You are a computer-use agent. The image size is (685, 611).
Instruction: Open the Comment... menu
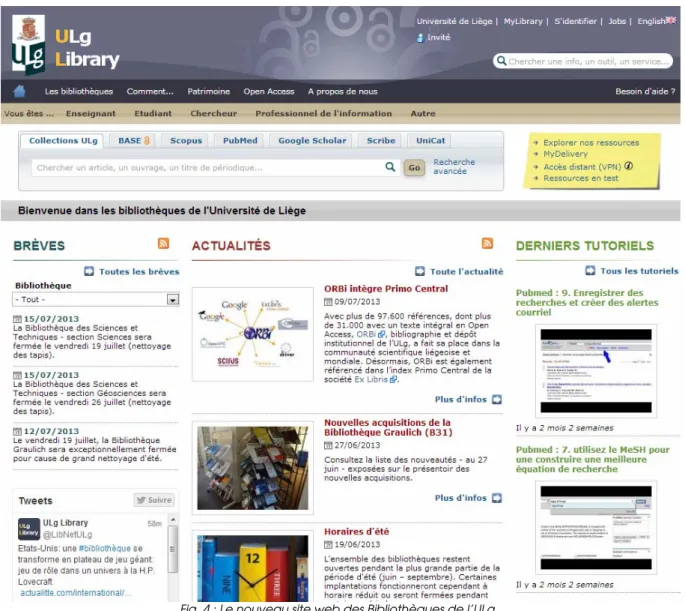point(150,91)
